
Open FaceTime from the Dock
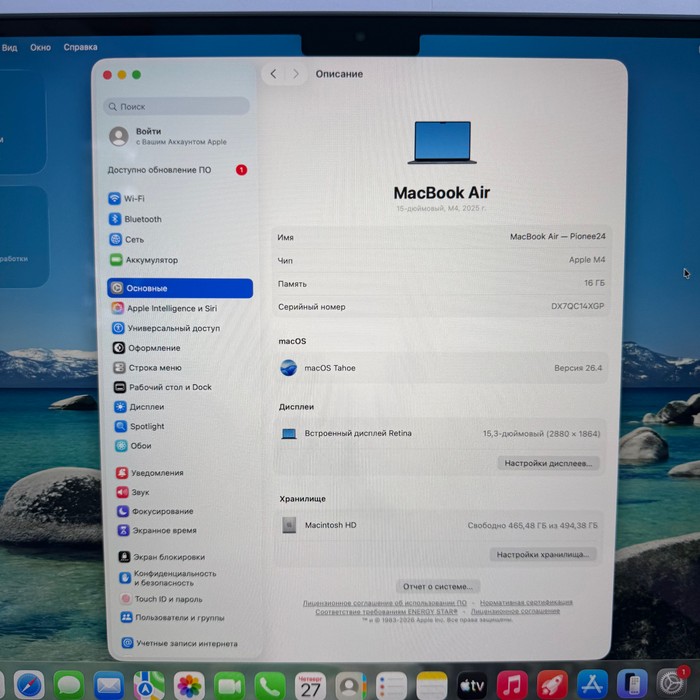point(229,686)
